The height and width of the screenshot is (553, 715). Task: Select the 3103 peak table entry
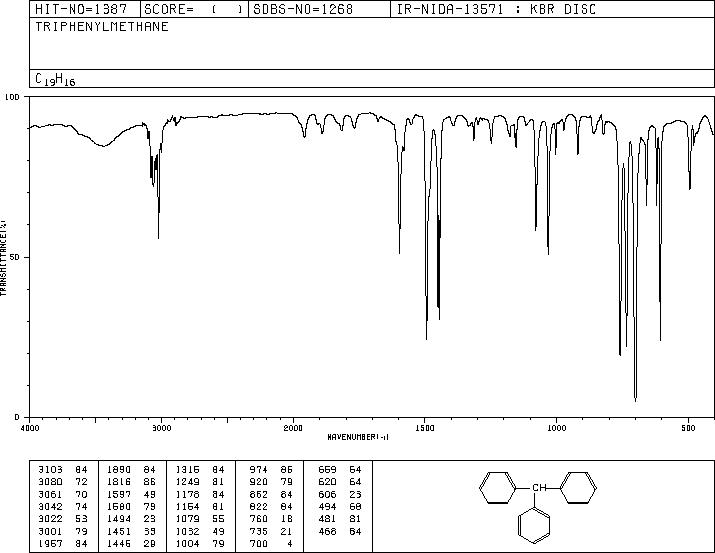point(63,469)
